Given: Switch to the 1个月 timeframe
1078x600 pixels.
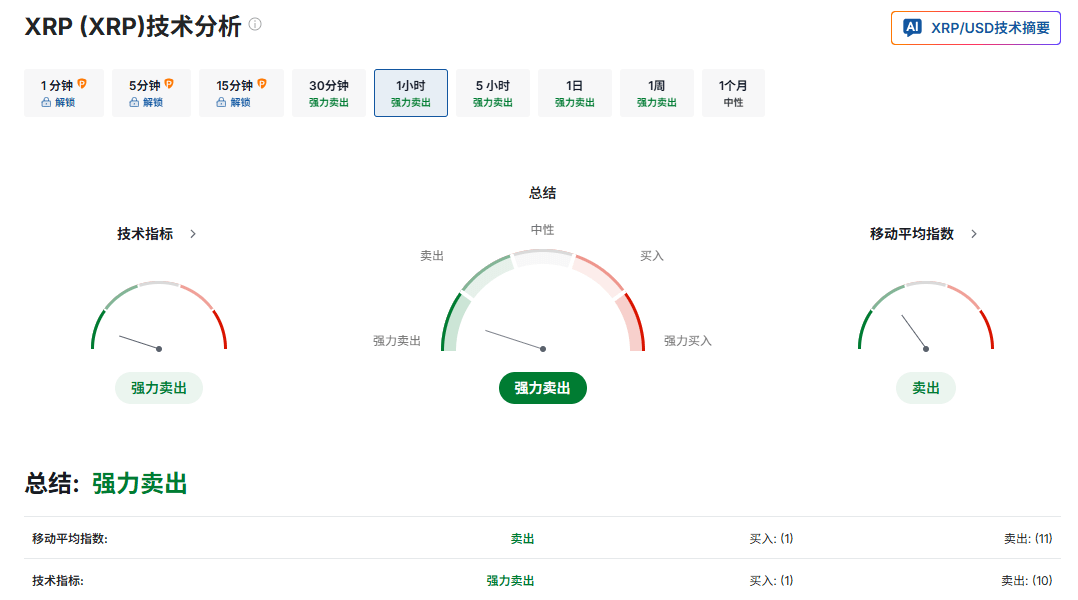Looking at the screenshot, I should (x=733, y=93).
